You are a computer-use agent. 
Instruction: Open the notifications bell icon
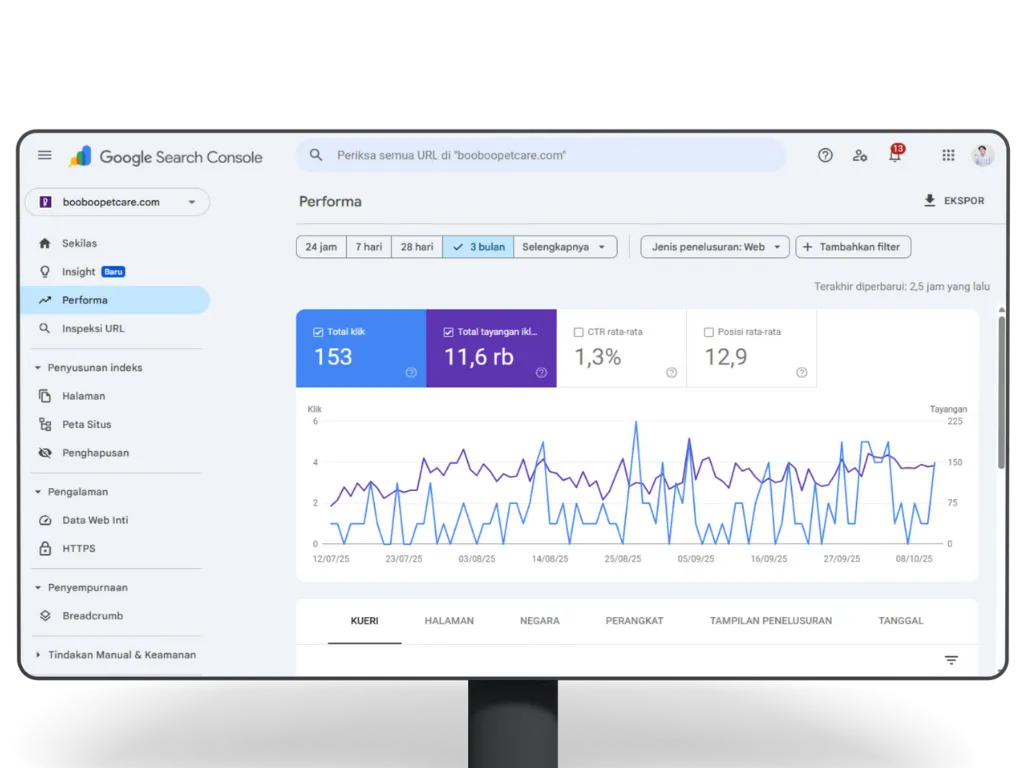pyautogui.click(x=895, y=156)
